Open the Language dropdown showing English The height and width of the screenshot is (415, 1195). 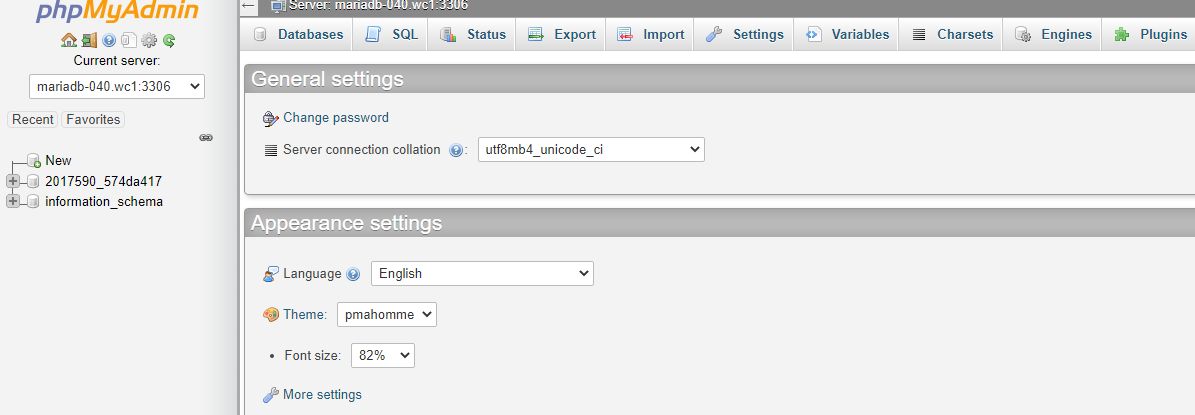coord(482,273)
